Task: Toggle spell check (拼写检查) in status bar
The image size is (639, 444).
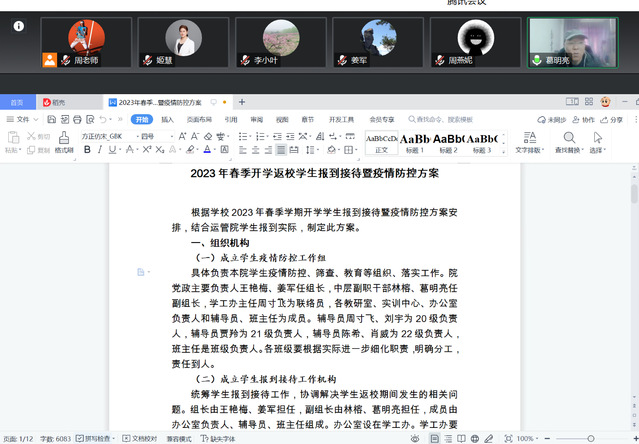Action: click(97, 438)
